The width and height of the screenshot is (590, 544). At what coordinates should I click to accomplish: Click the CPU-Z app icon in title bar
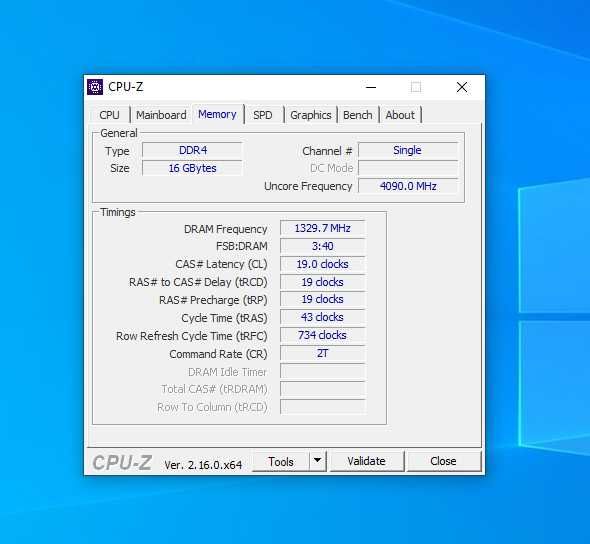tap(95, 87)
